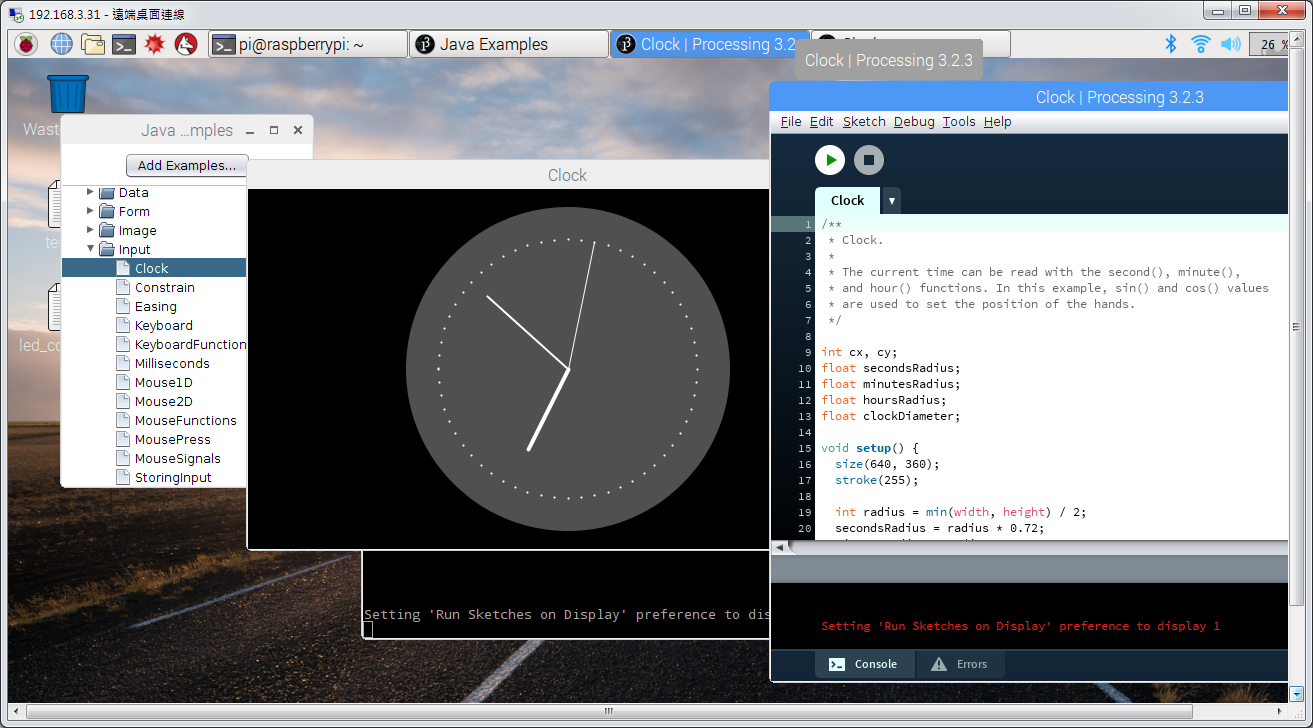Viewport: 1313px width, 728px height.
Task: Launch the web browser globe icon
Action: [x=62, y=44]
